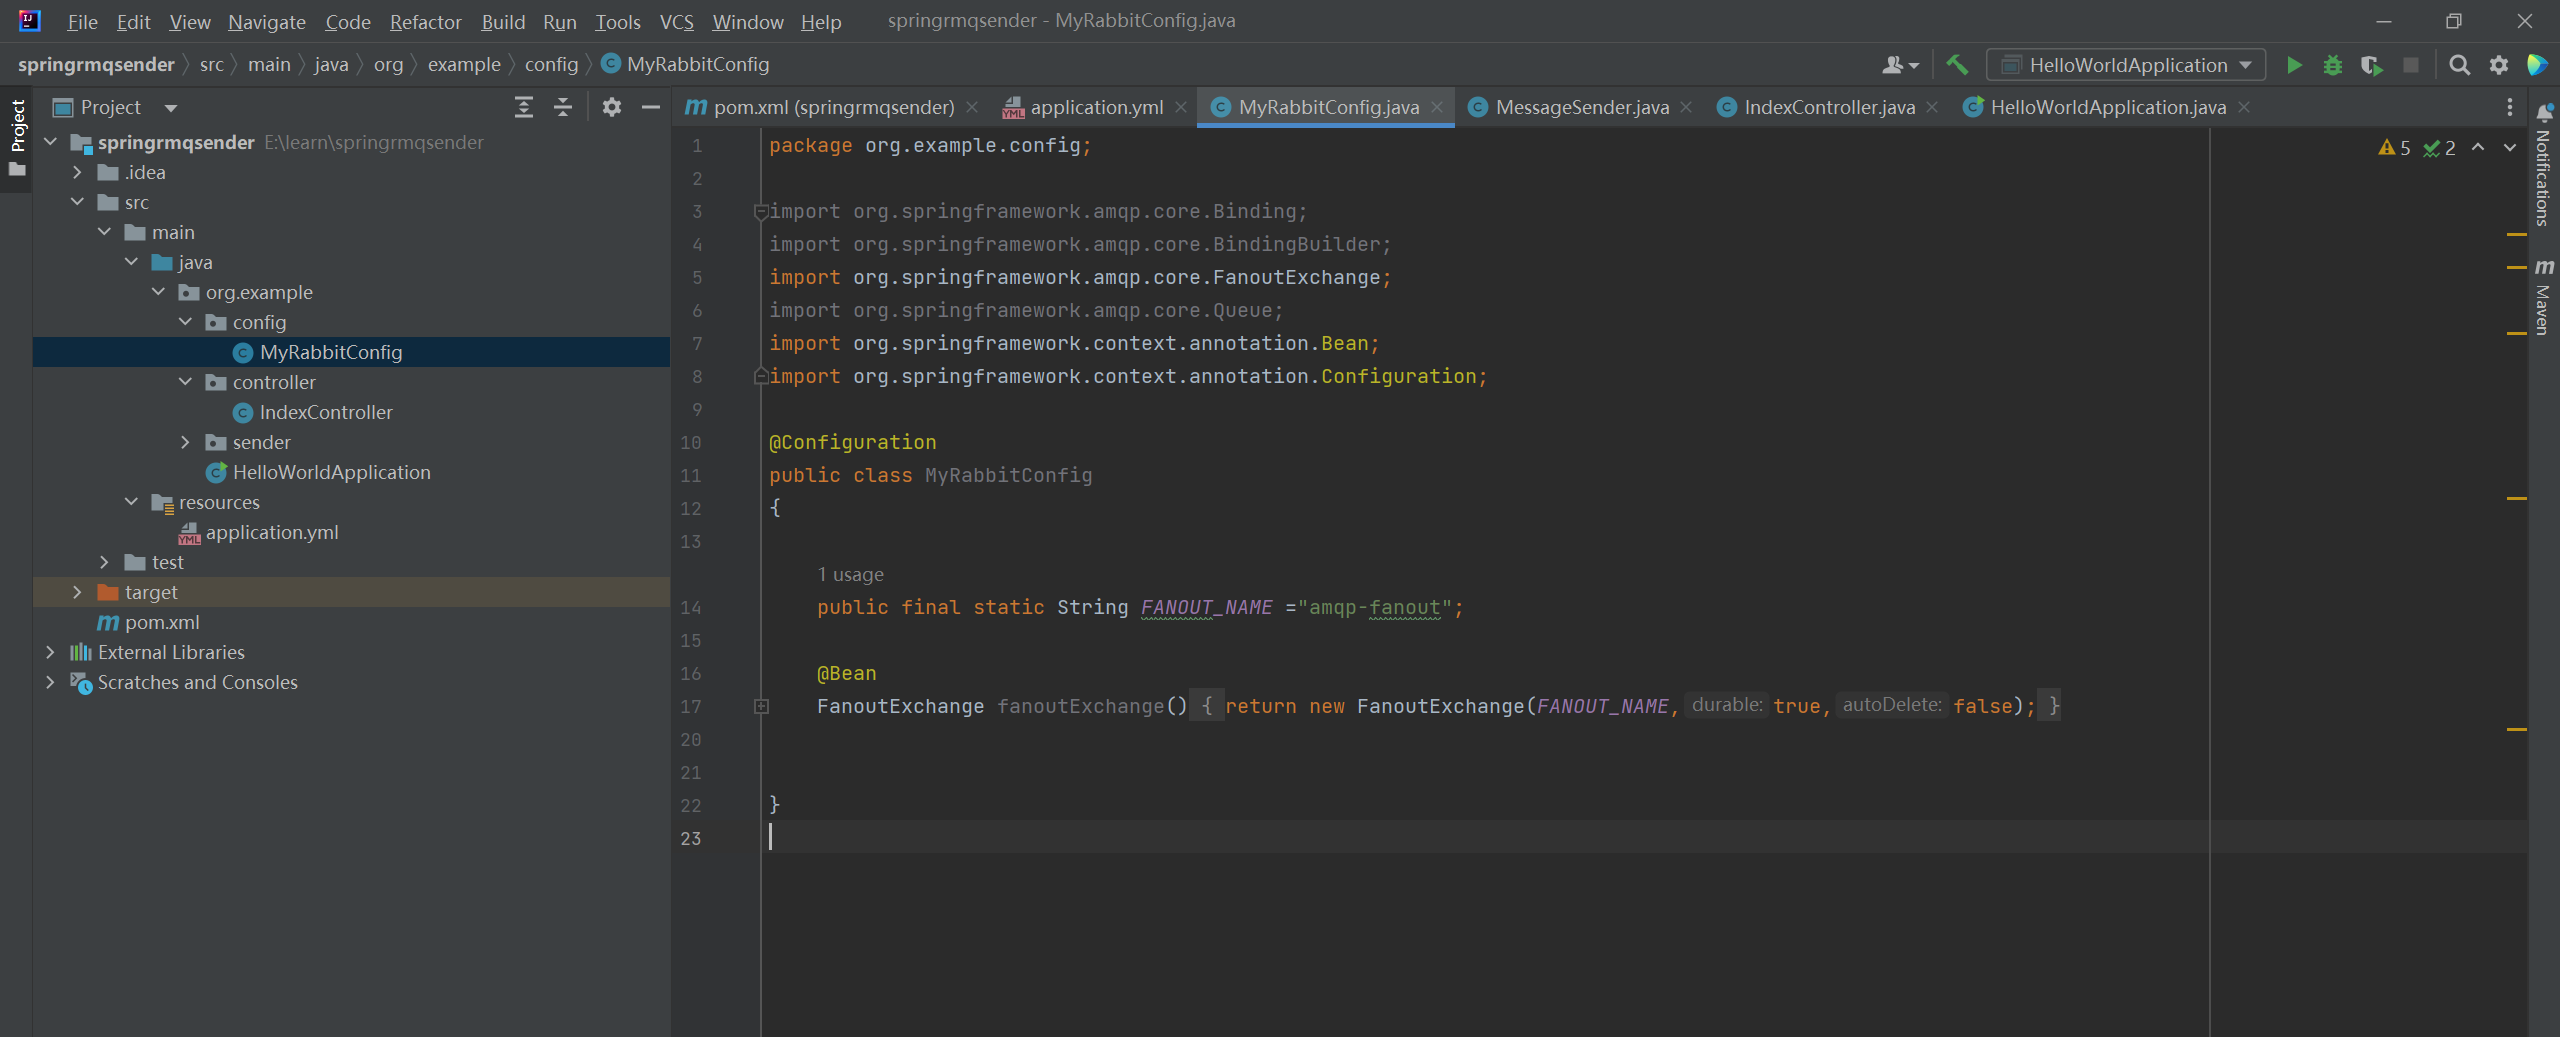Expand Scratches and Consoles node
Viewport: 2560px width, 1037px height.
click(50, 682)
